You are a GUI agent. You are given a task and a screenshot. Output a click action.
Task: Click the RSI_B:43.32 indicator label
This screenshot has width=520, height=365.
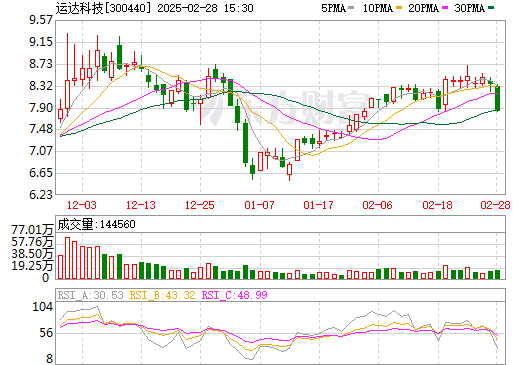pyautogui.click(x=162, y=295)
